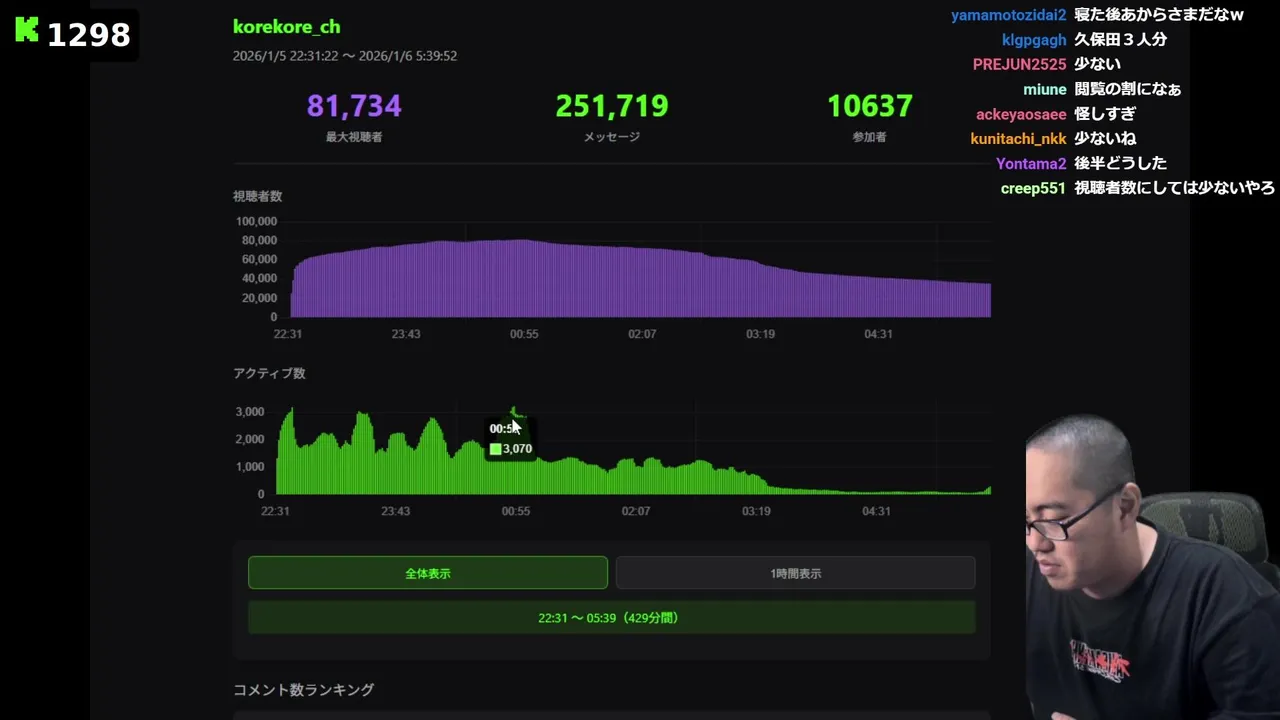Switch to the 1時間表示 view button

pyautogui.click(x=796, y=573)
